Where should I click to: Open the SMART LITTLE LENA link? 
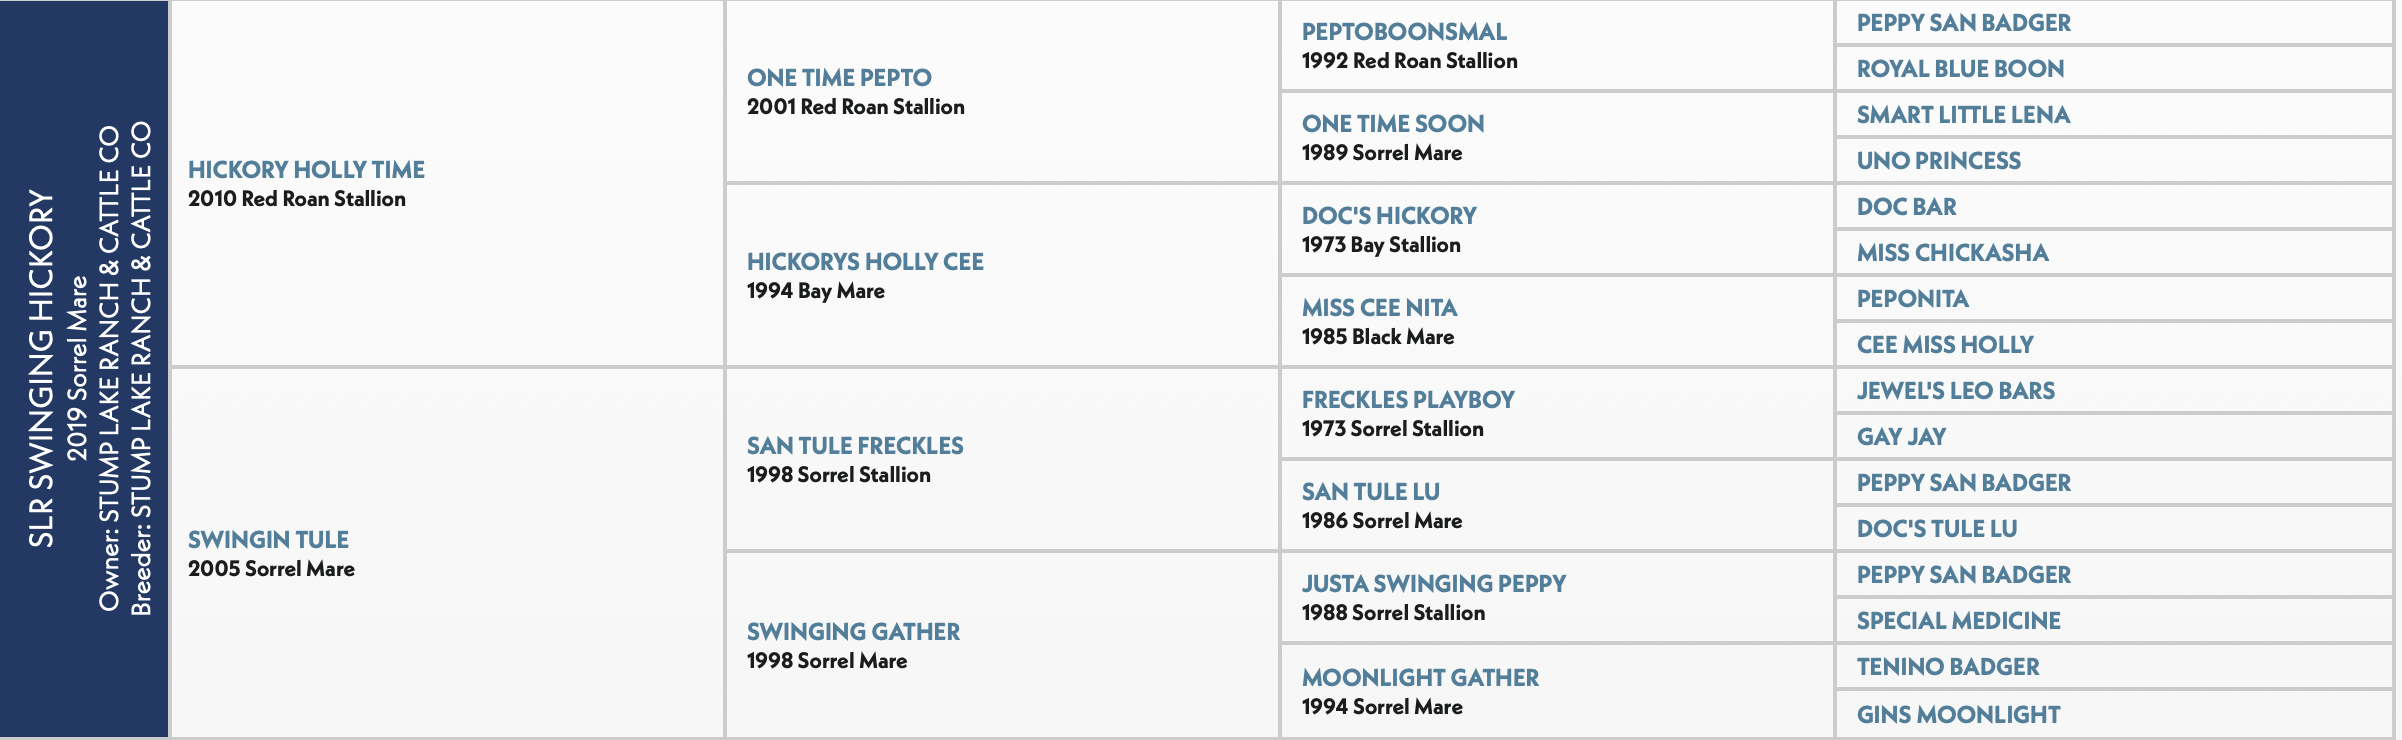(1963, 115)
